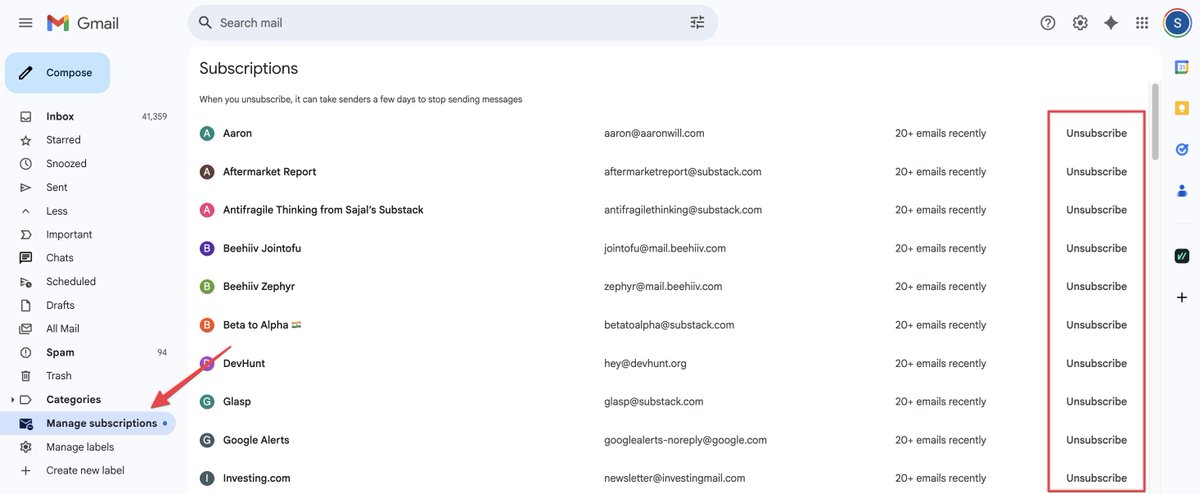1200x494 pixels.
Task: Unsubscribe from Aftermarket Report
Action: [1096, 172]
